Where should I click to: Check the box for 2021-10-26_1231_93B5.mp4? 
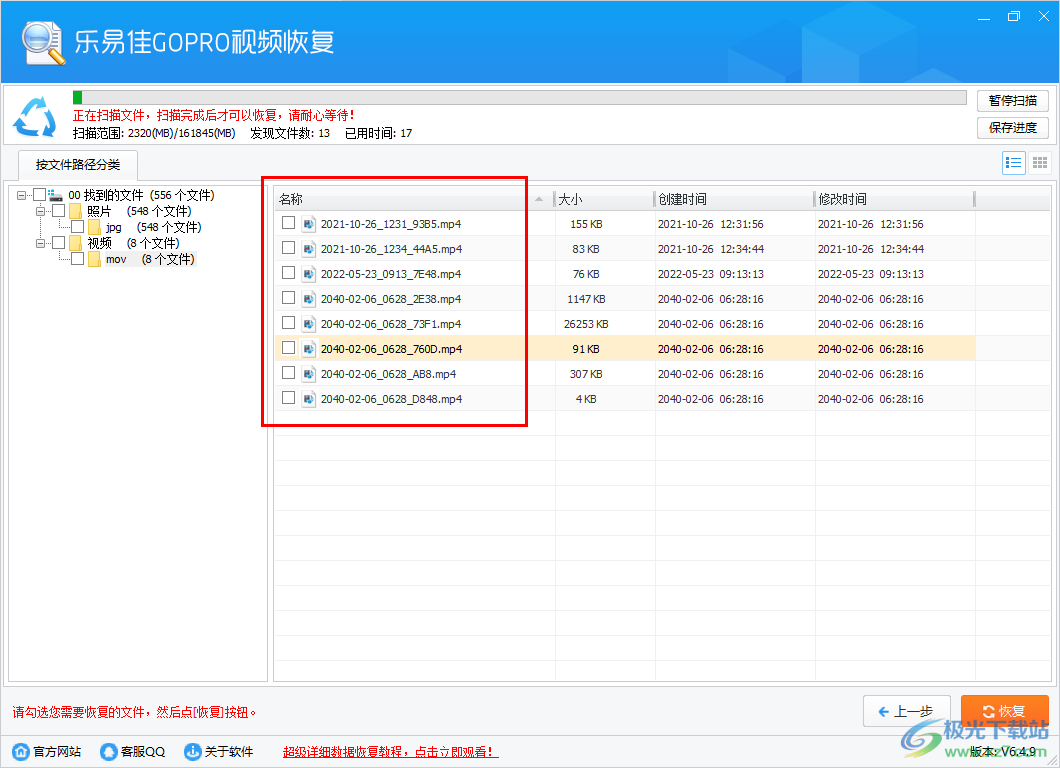coord(289,222)
